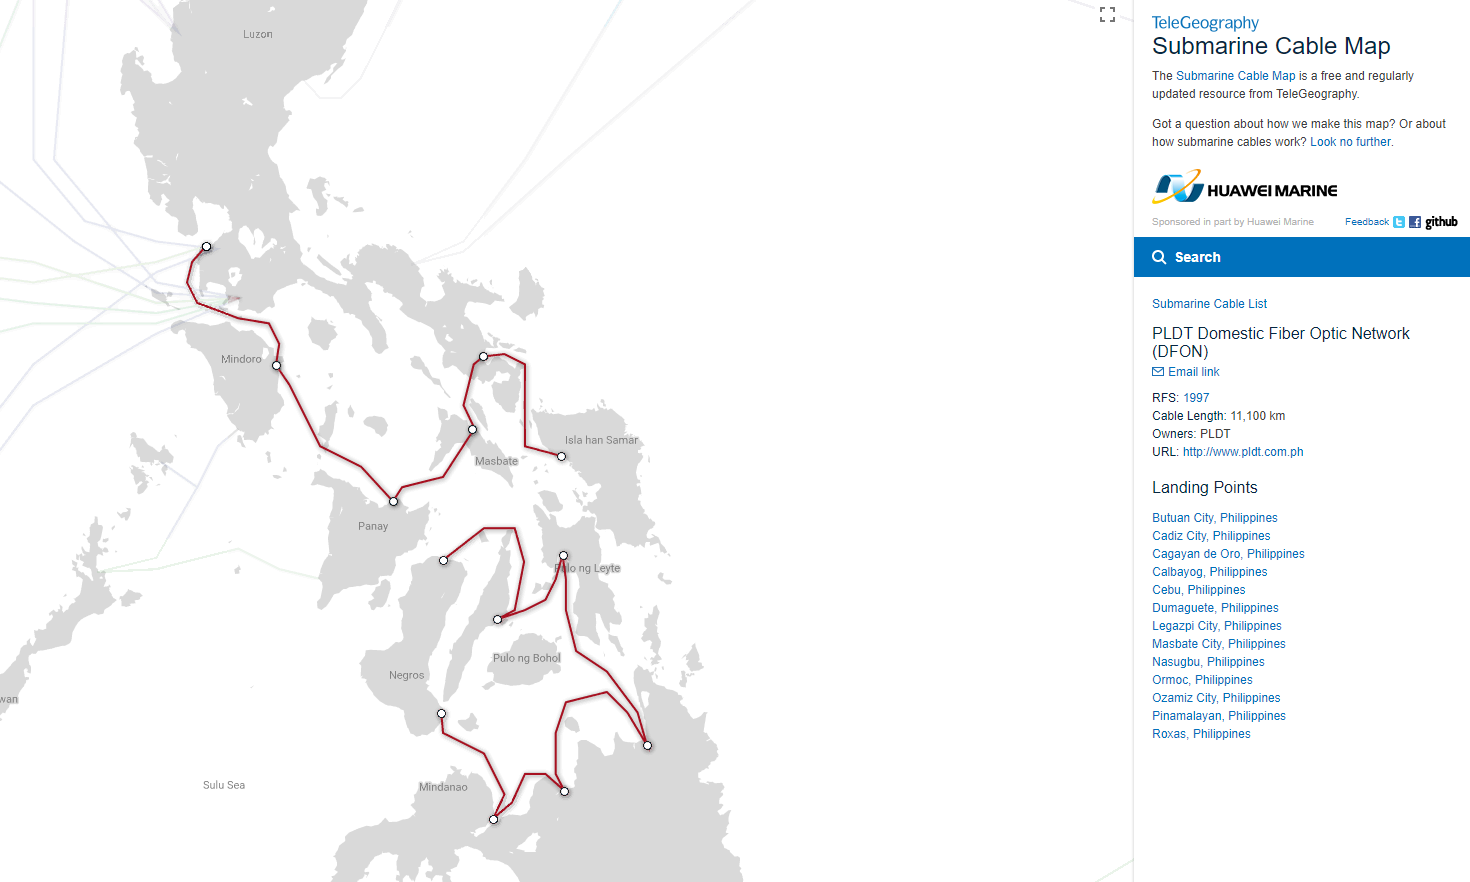The height and width of the screenshot is (882, 1470).
Task: Select the Legazpi landing point marker in southern Luzon
Action: [483, 356]
